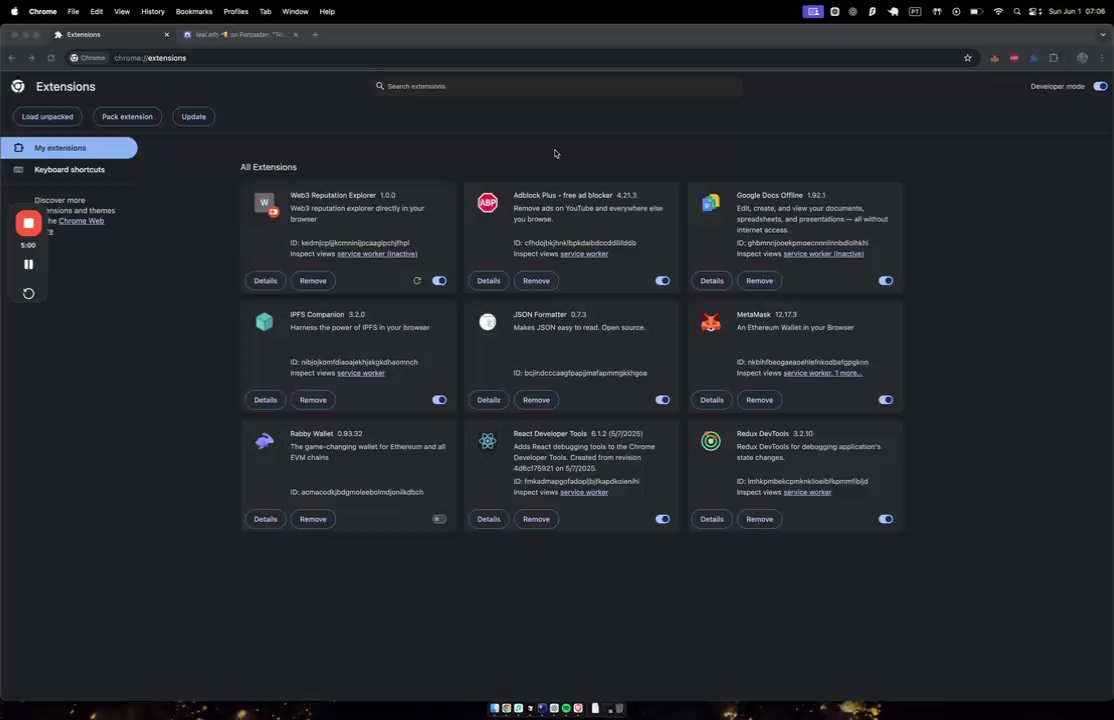The height and width of the screenshot is (720, 1114).
Task: Click the Wi-Fi status icon
Action: (998, 11)
